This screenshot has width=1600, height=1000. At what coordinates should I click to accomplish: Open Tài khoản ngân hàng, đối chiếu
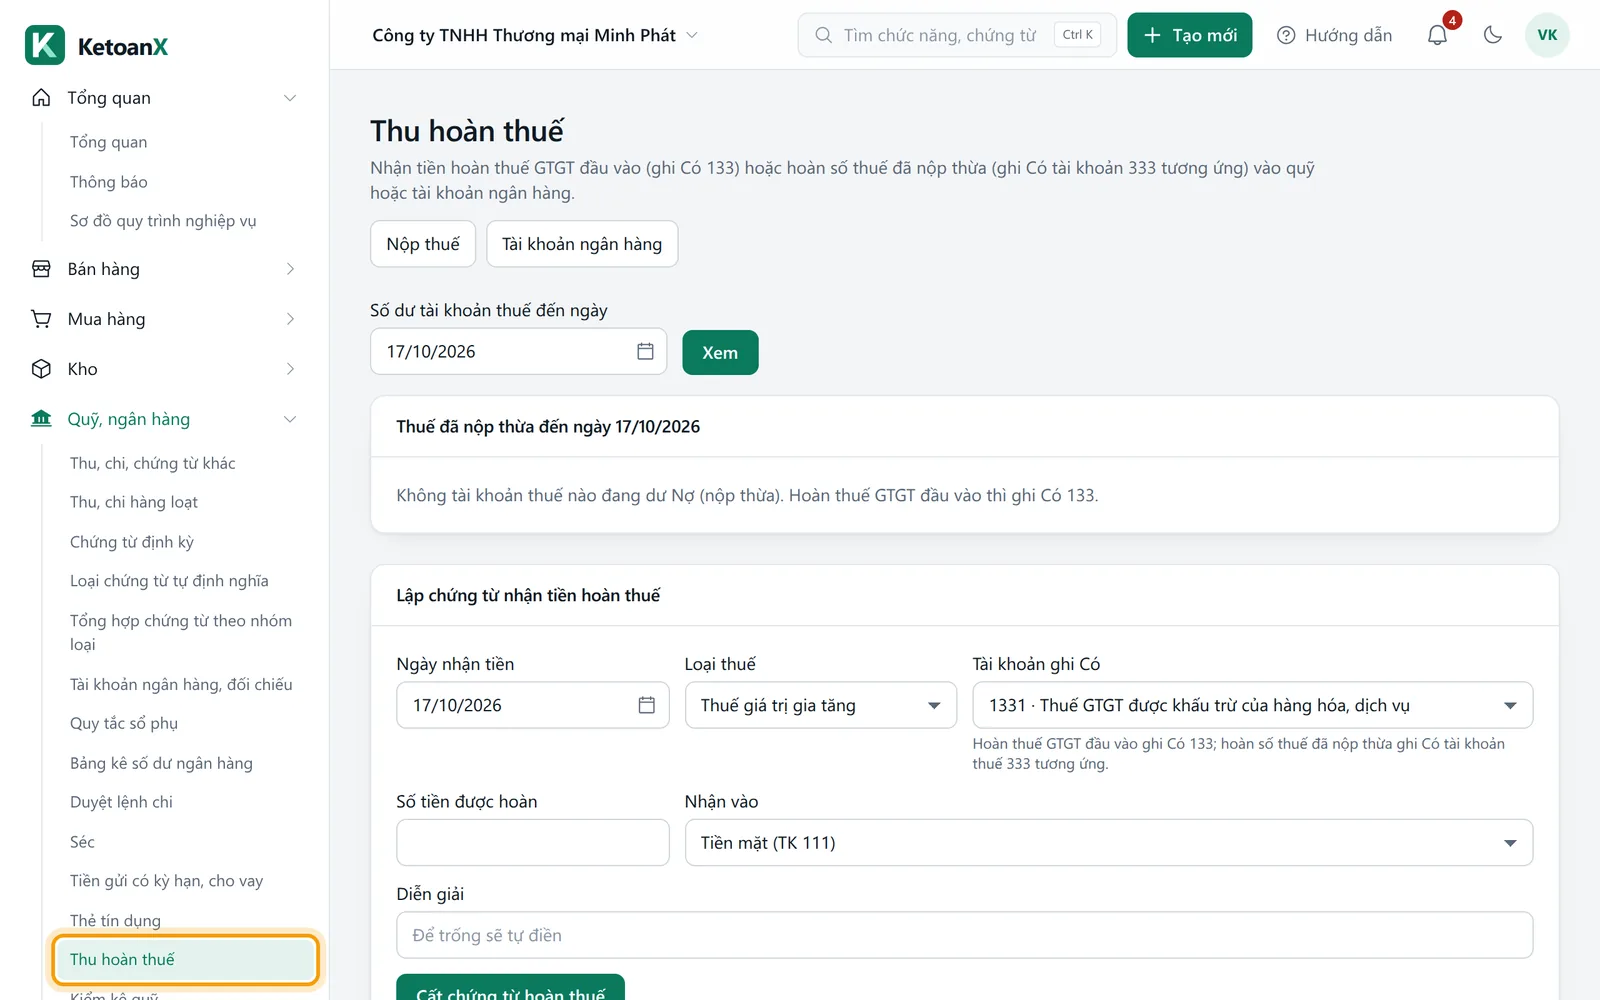click(181, 684)
